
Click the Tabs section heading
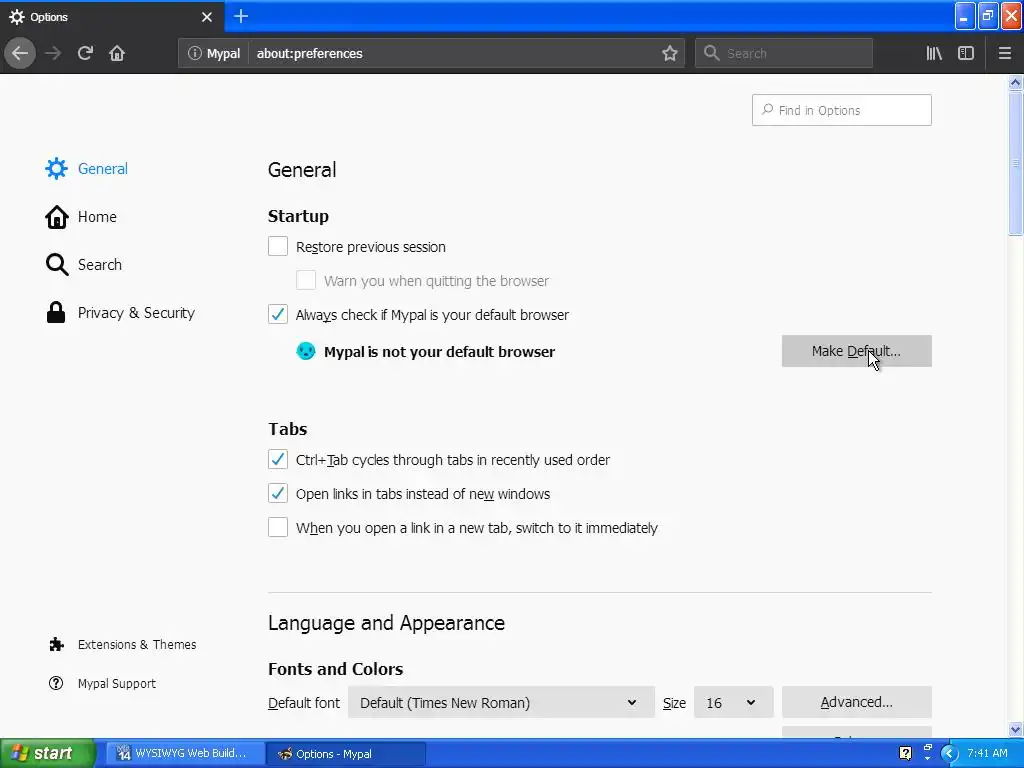(x=287, y=429)
